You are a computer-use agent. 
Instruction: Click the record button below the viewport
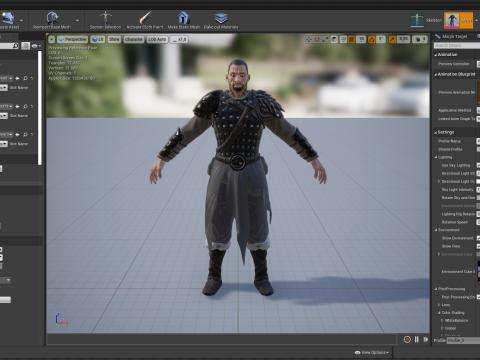point(407,339)
